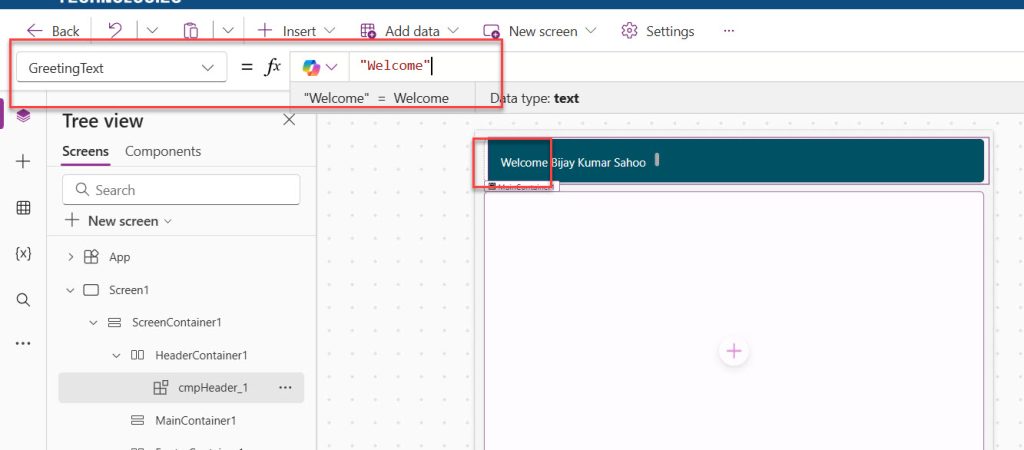
Task: Expand the App tree node
Action: [x=71, y=257]
